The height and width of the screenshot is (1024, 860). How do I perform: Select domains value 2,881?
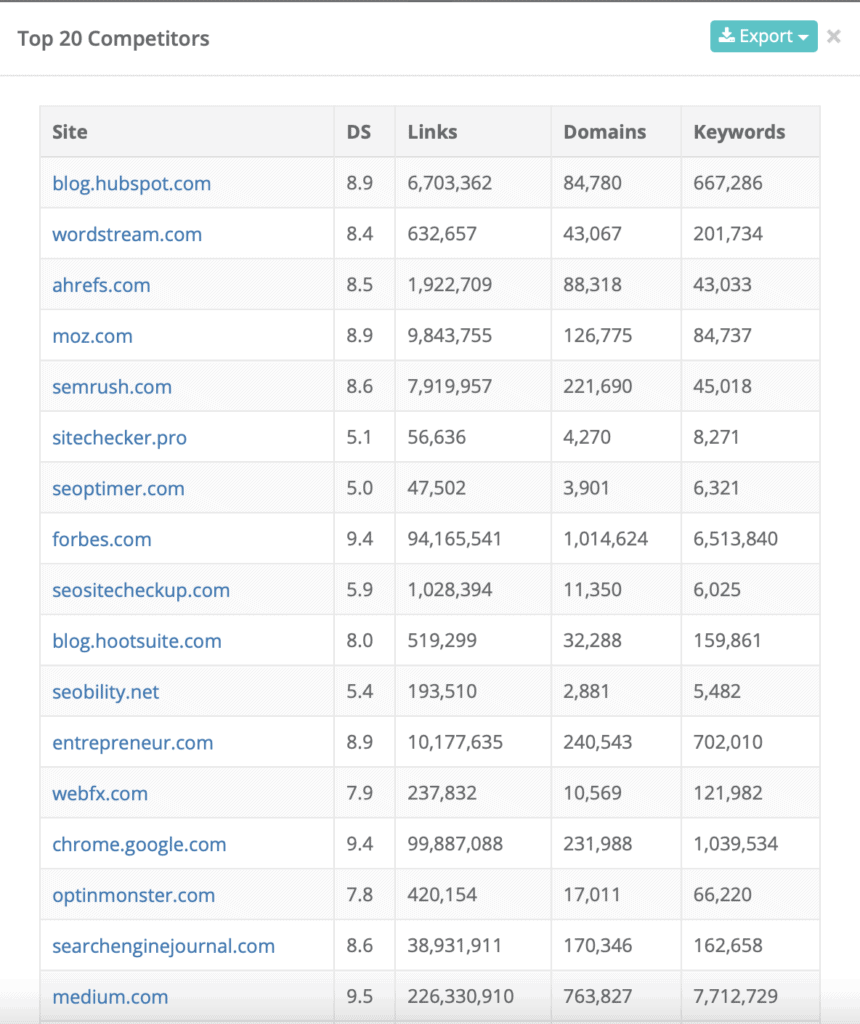(586, 692)
